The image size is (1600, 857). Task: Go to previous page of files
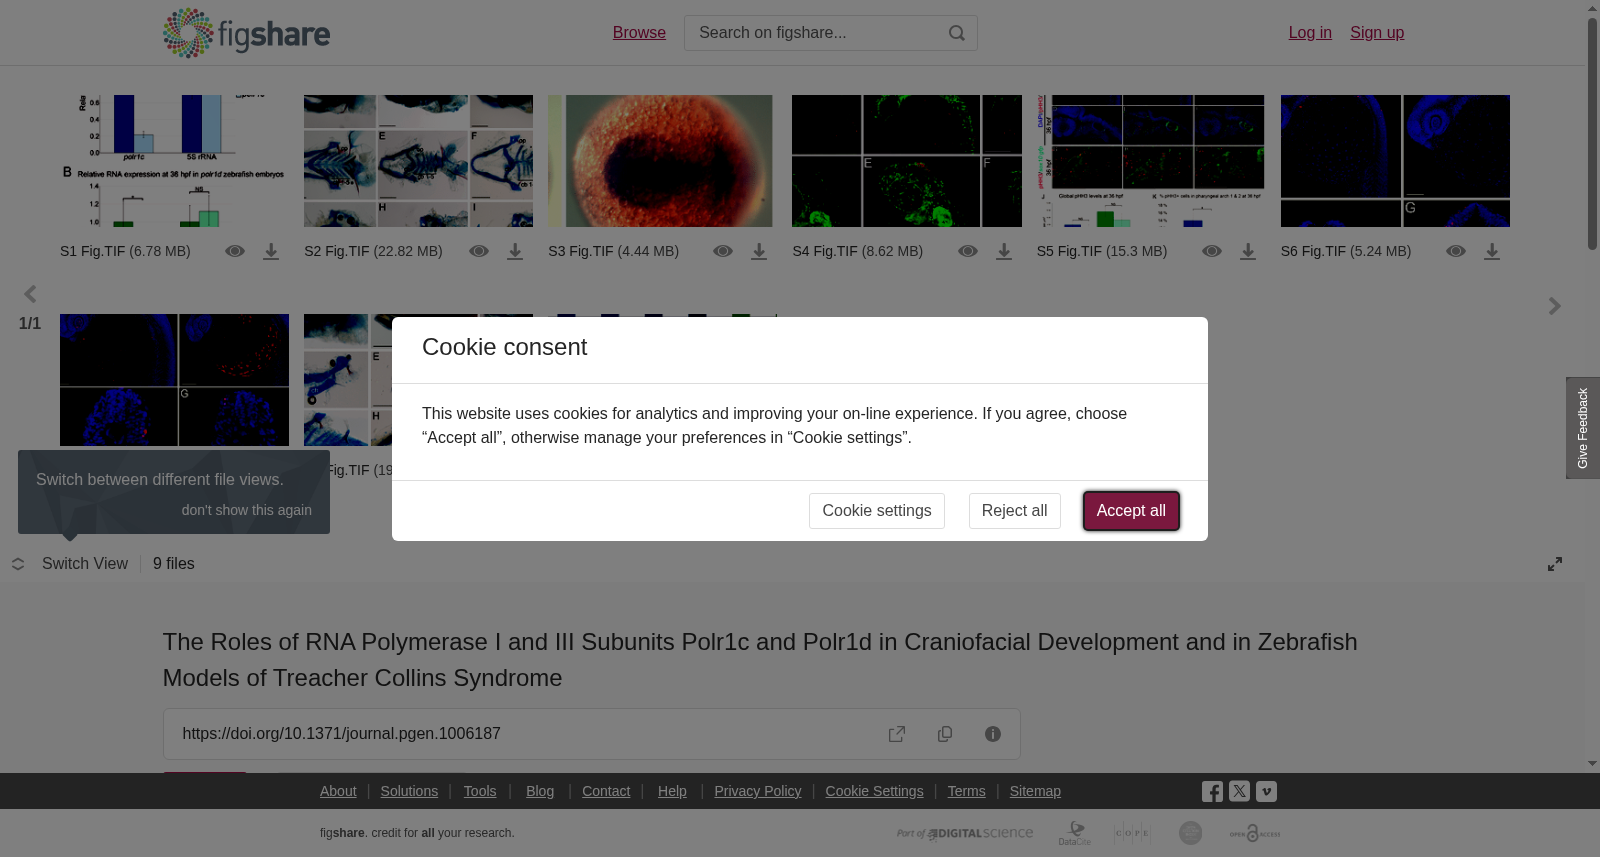30,294
